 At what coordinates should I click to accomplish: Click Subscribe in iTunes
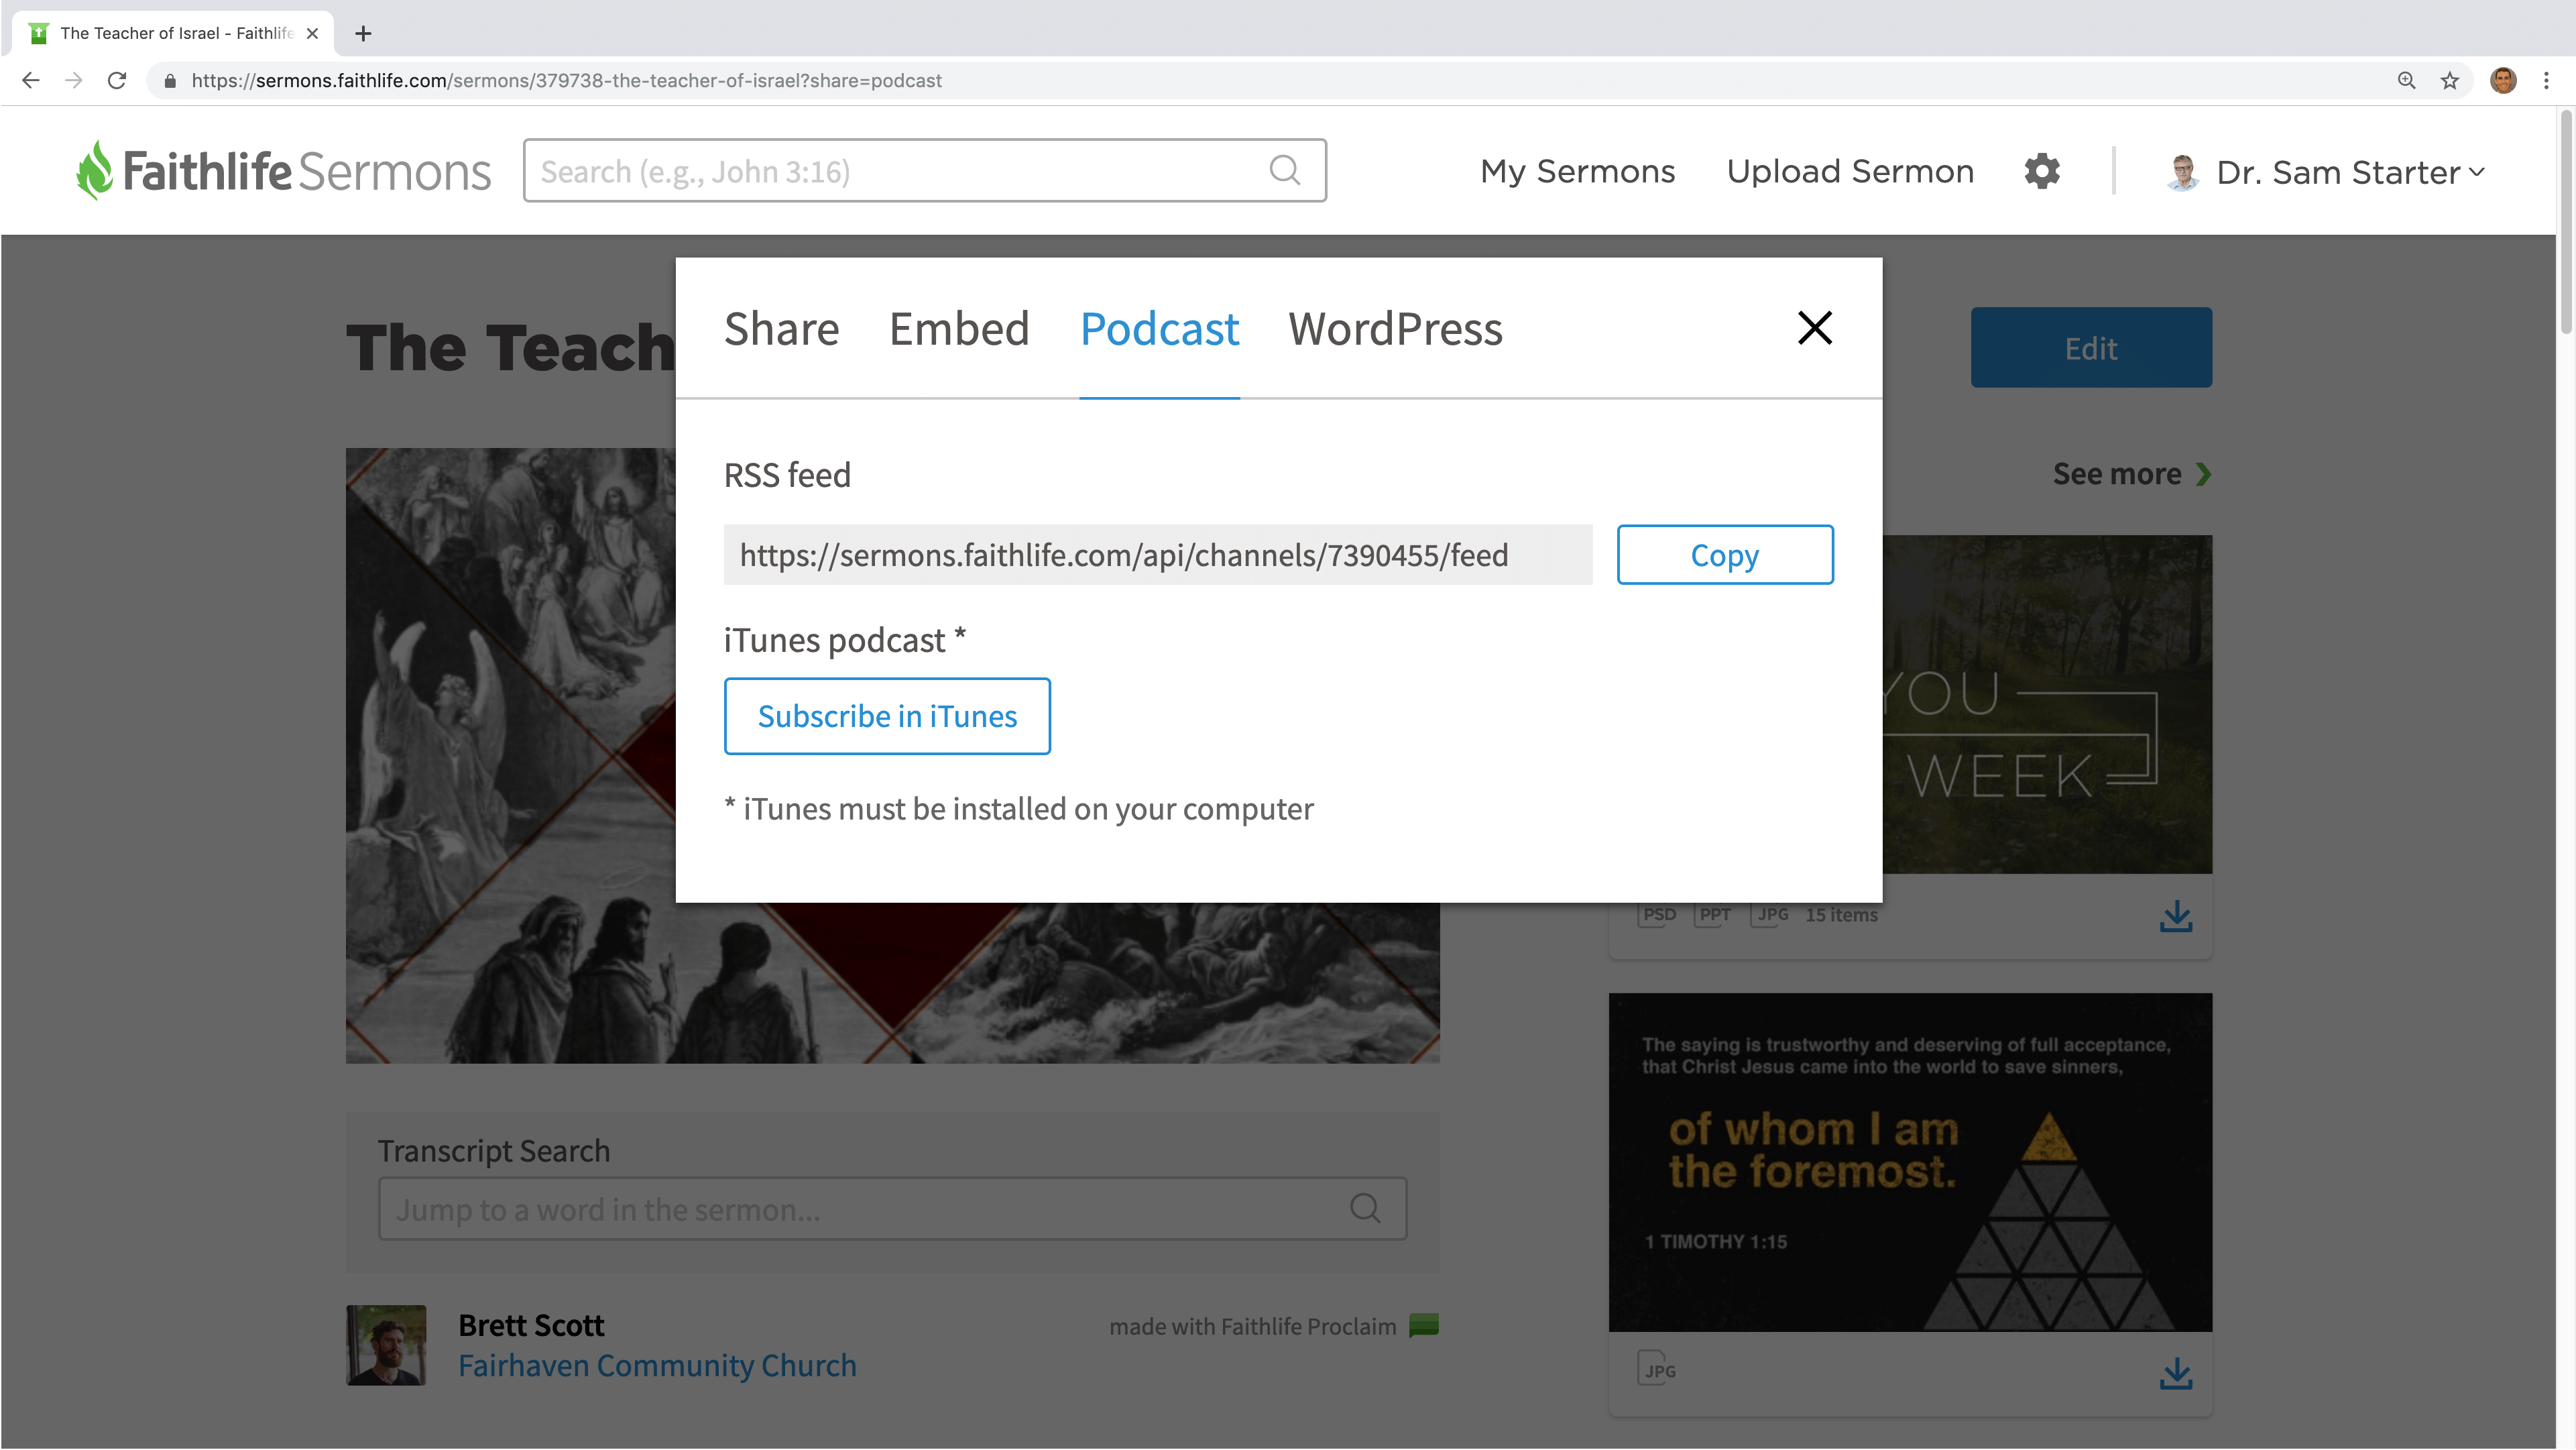pos(887,716)
